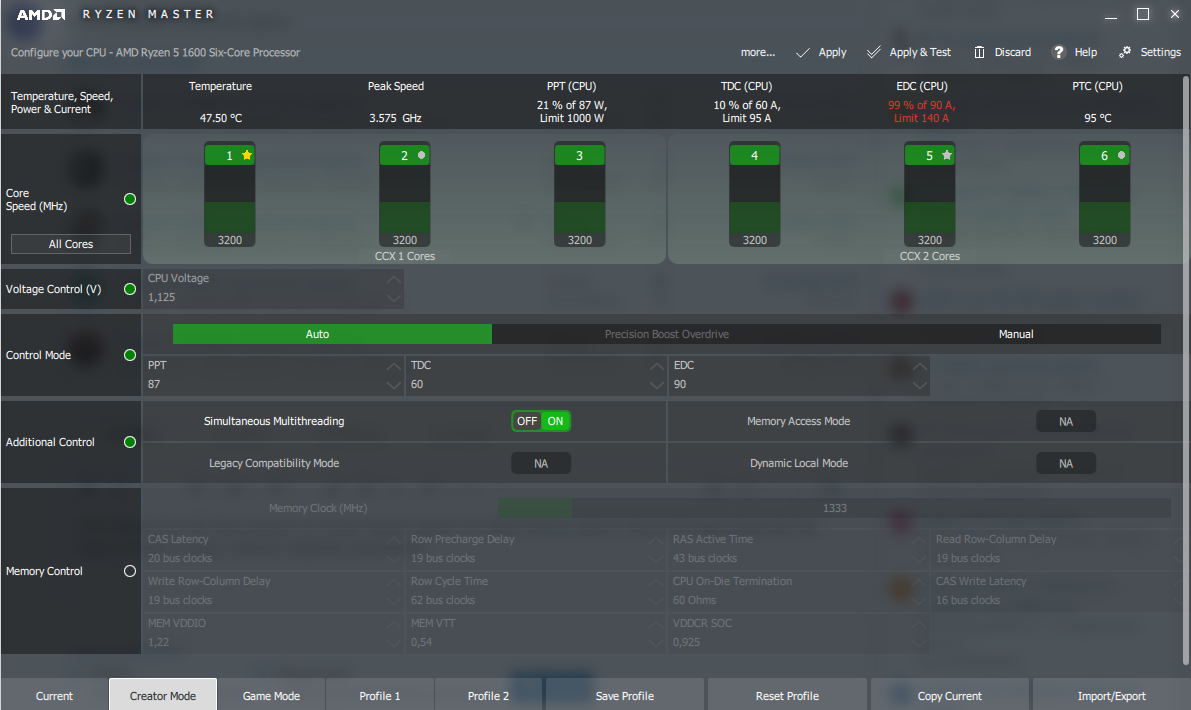Viewport: 1191px width, 710px height.
Task: Click the 3.575 GHz peak speed value
Action: click(395, 118)
